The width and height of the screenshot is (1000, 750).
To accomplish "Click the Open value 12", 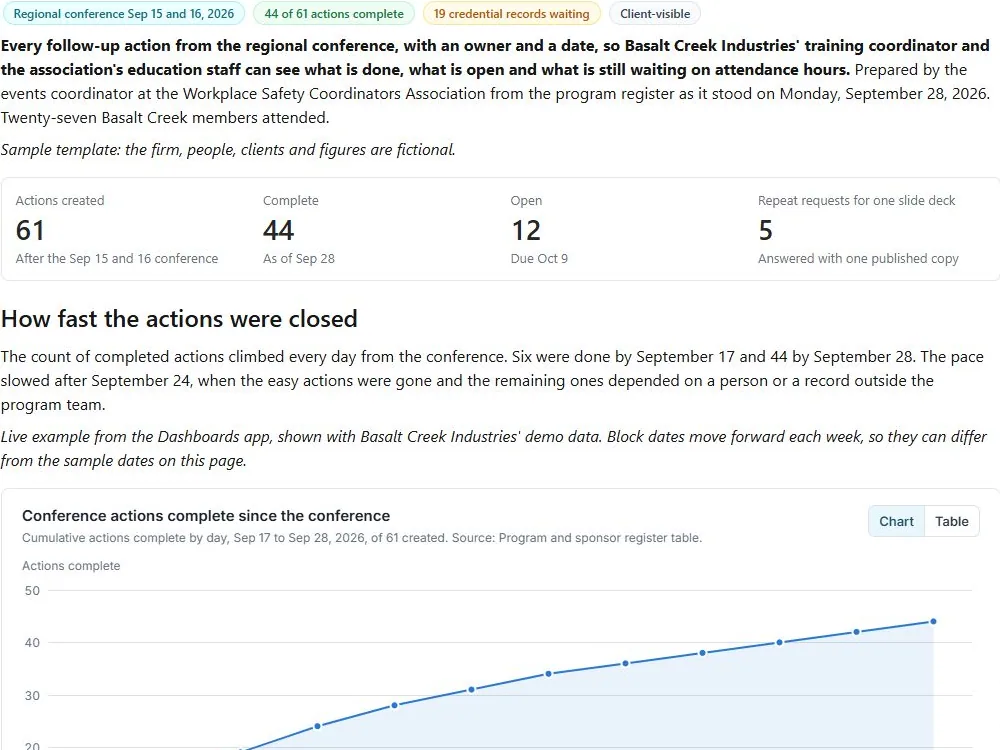I will pyautogui.click(x=526, y=230).
